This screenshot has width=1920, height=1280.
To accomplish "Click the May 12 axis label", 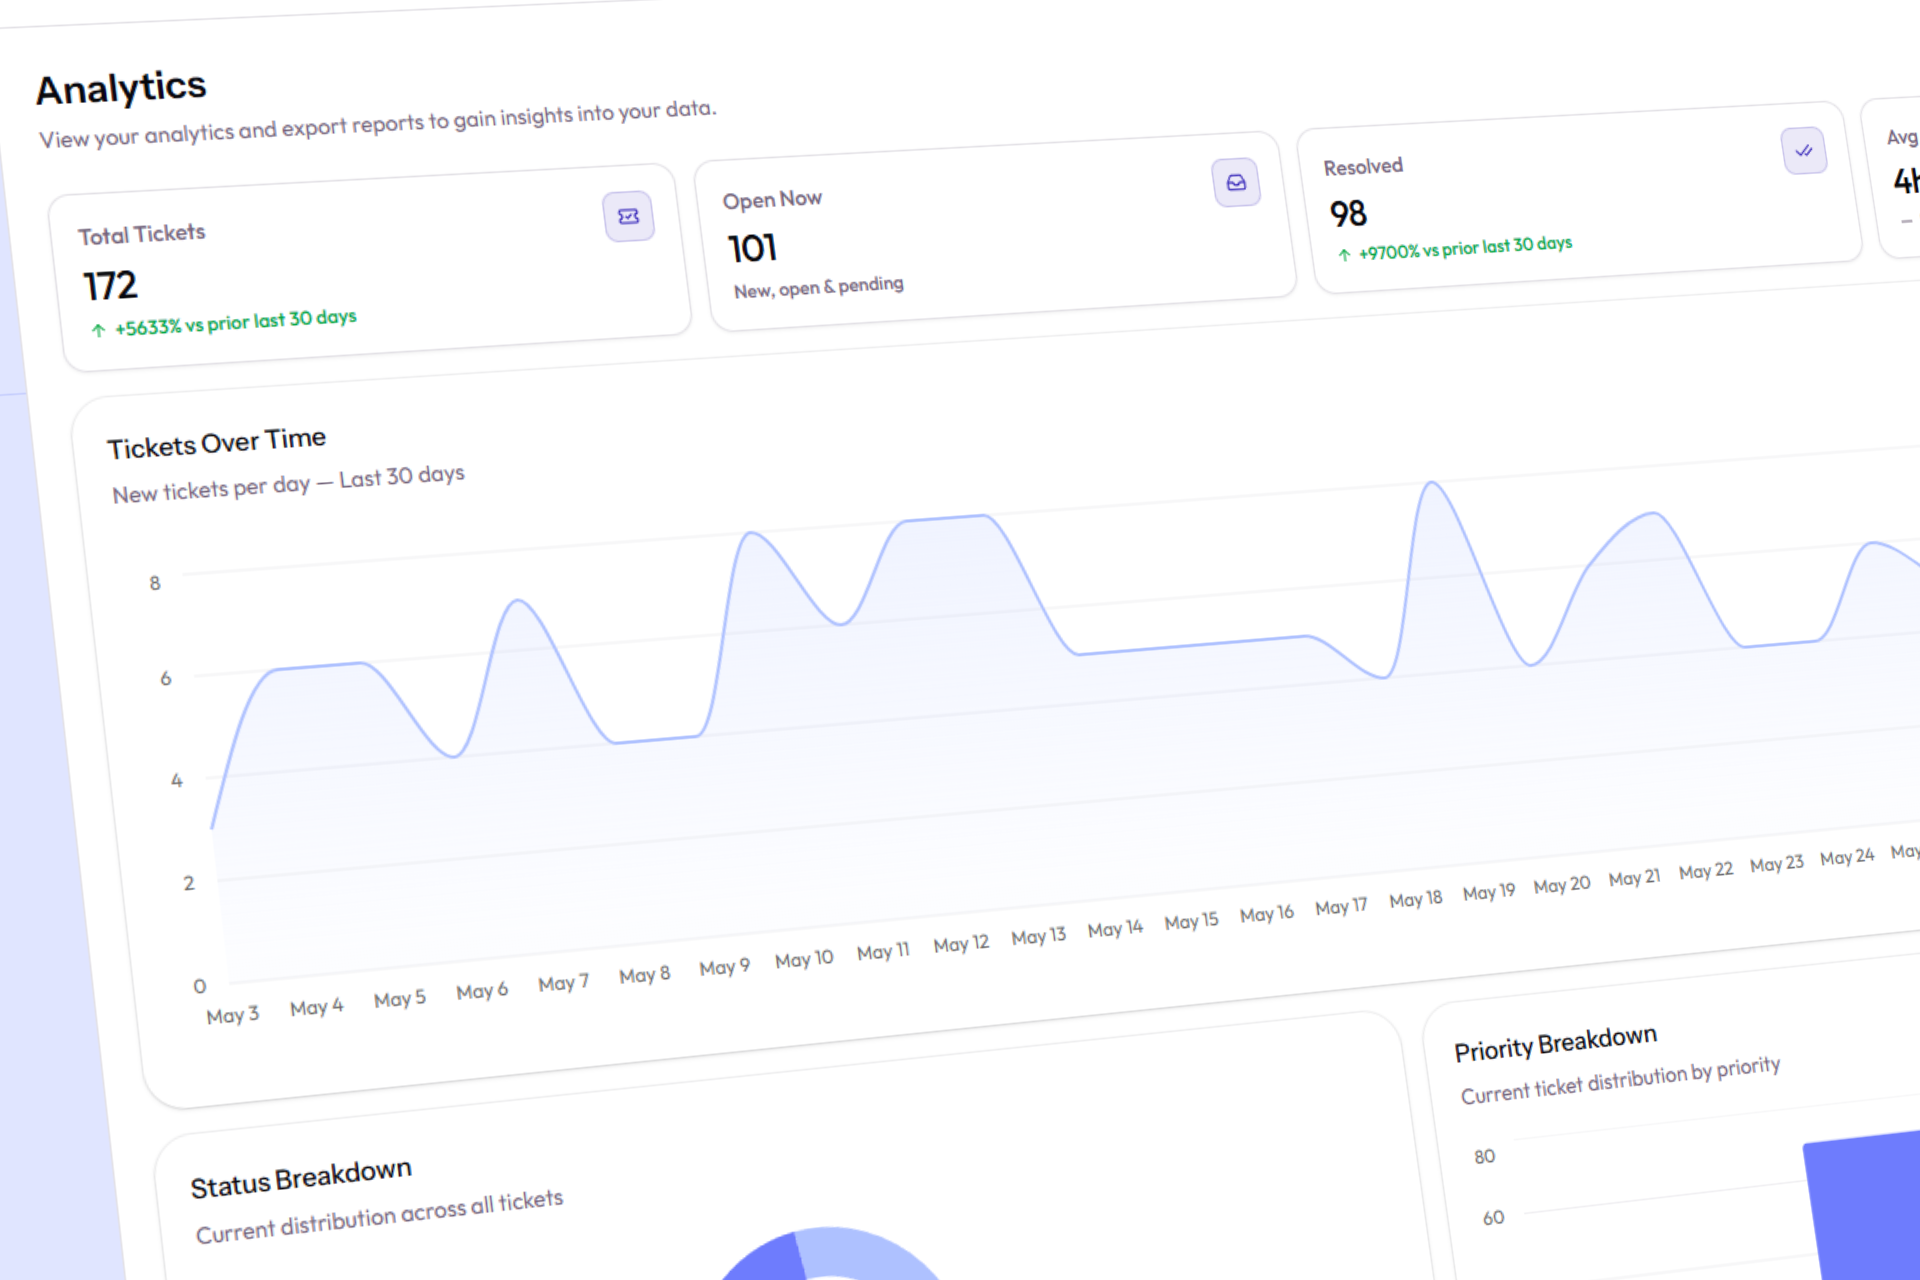I will (x=961, y=944).
